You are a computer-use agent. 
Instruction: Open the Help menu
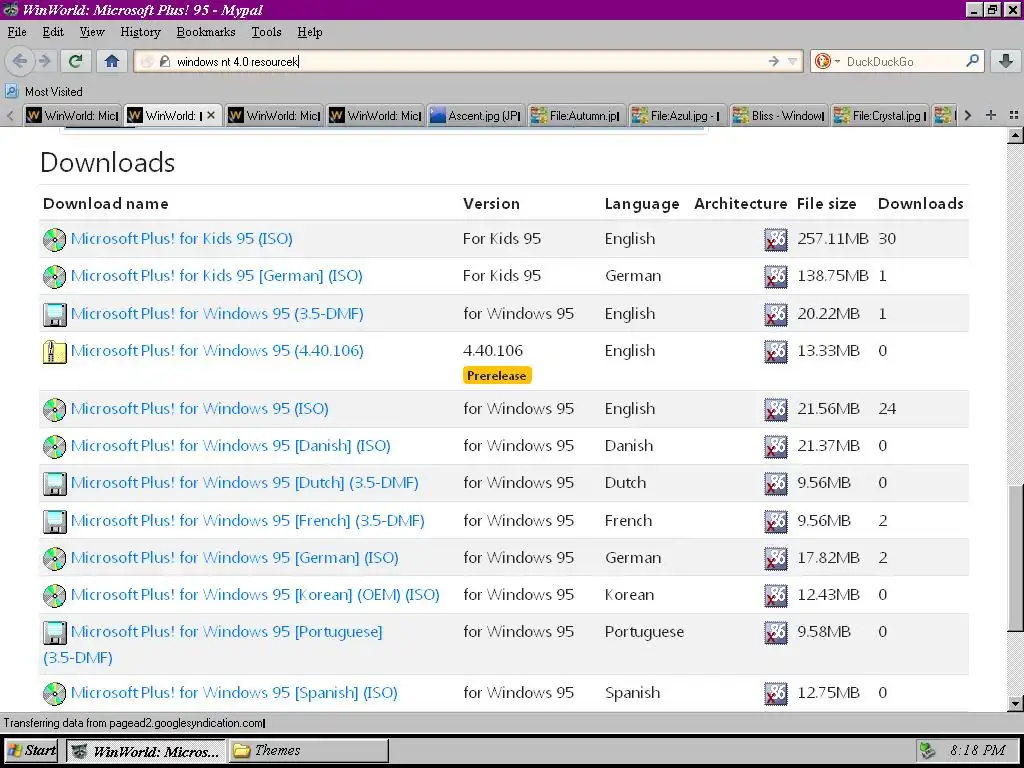tap(310, 32)
